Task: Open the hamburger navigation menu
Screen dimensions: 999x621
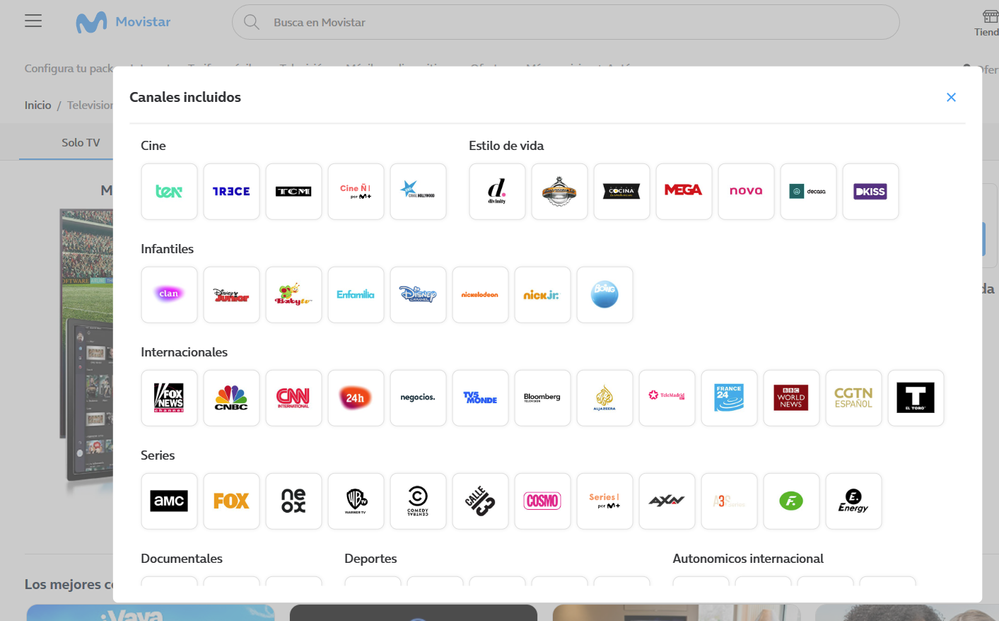Action: coord(33,21)
